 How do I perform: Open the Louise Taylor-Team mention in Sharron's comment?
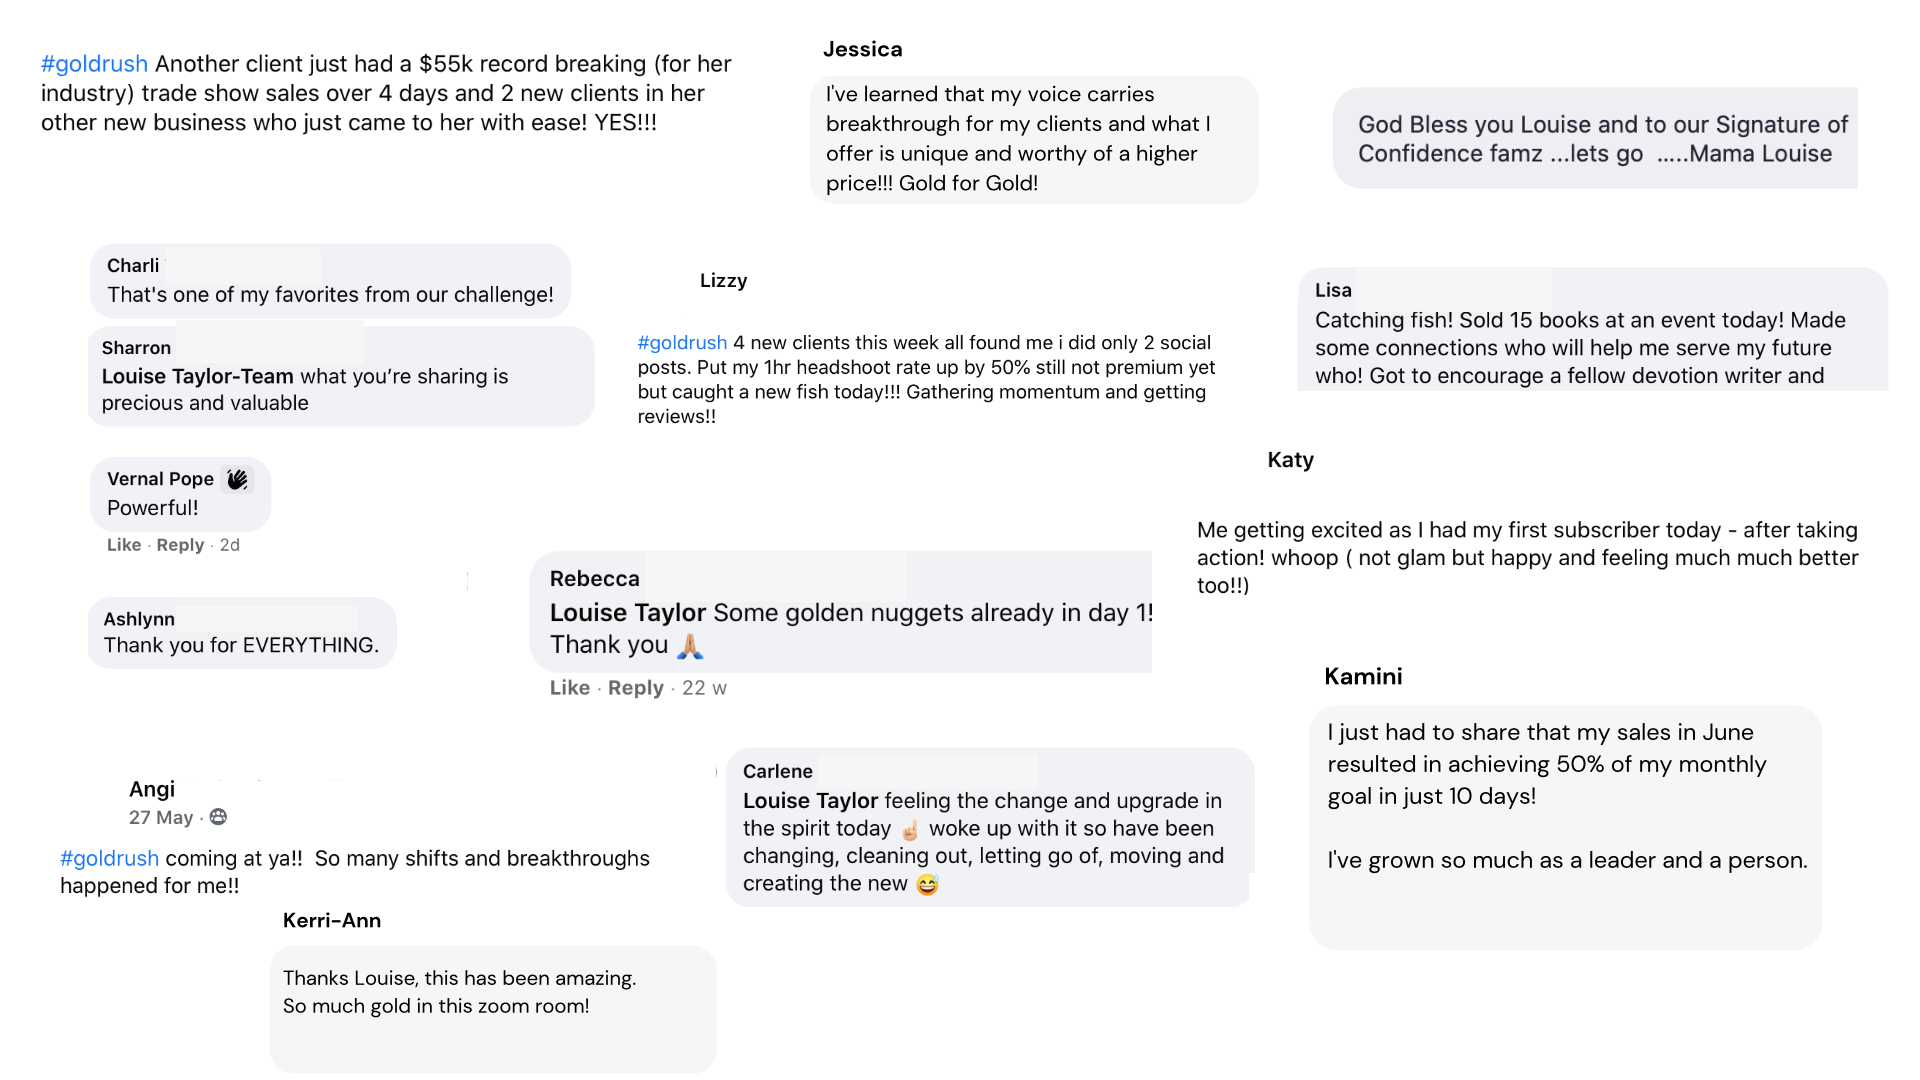197,376
